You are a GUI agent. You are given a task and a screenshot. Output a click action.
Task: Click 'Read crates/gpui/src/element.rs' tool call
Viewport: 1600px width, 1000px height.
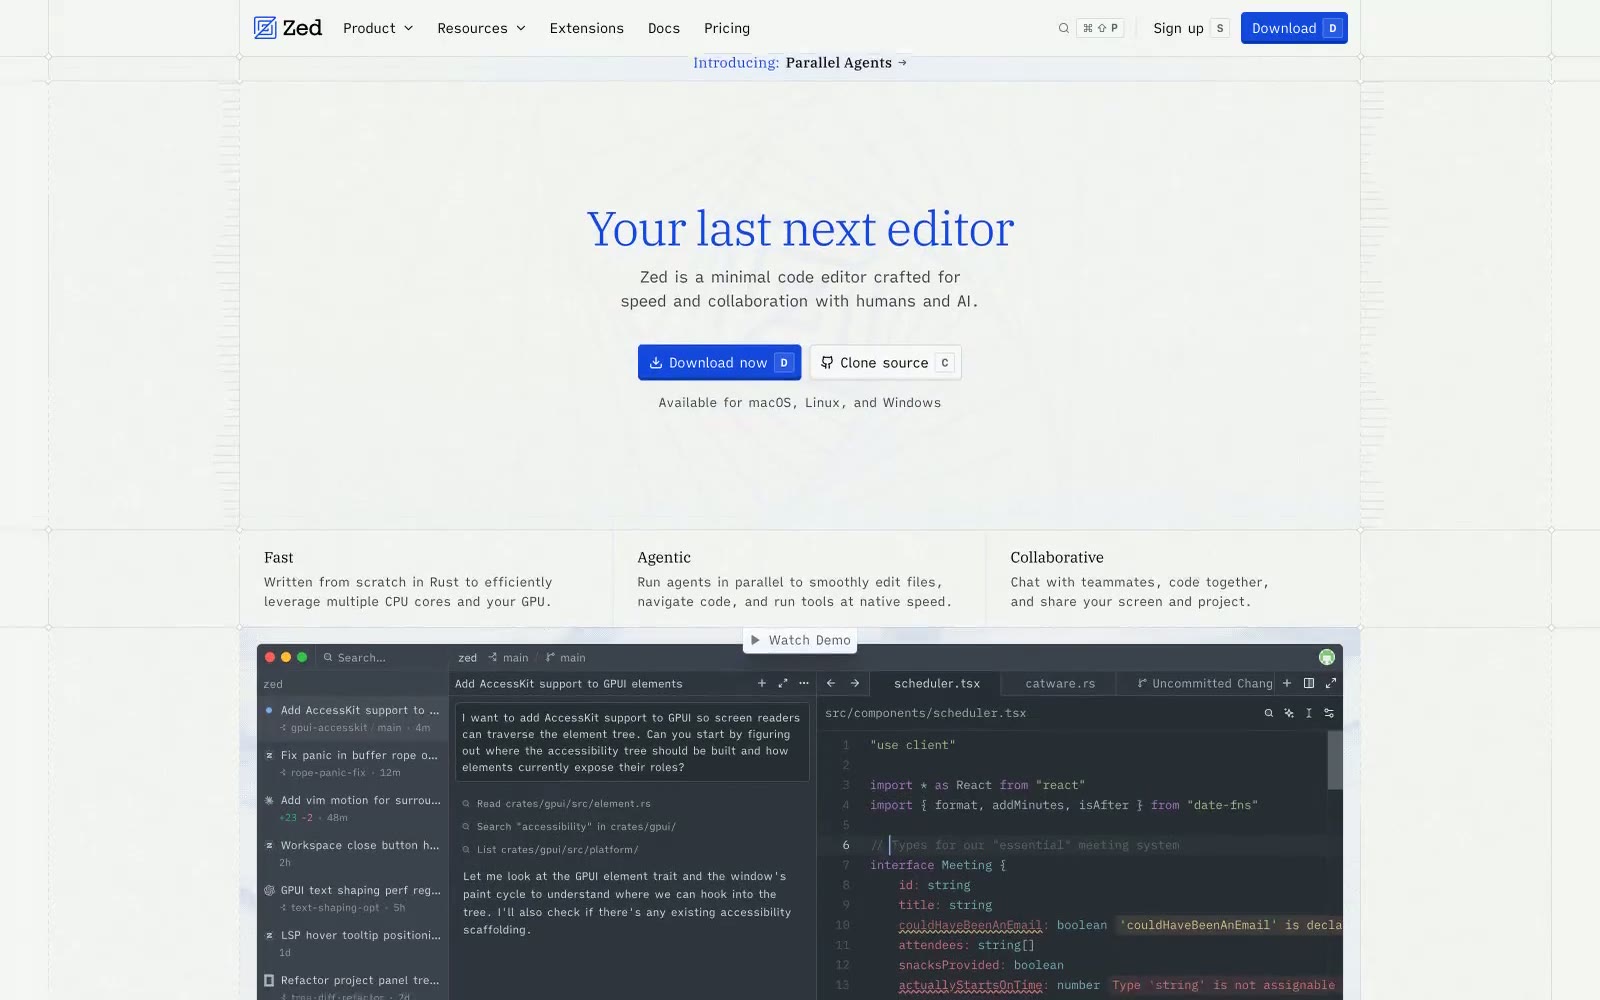point(557,804)
